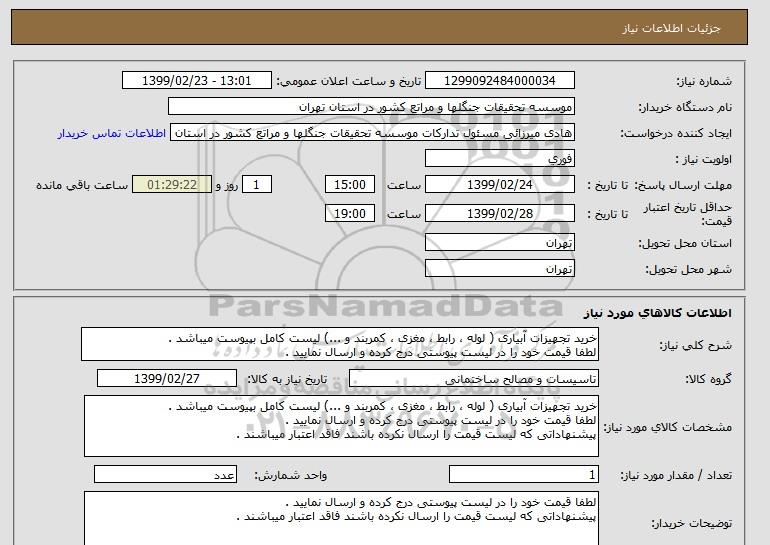Click the نام دستگاه خریدار label

[685, 107]
